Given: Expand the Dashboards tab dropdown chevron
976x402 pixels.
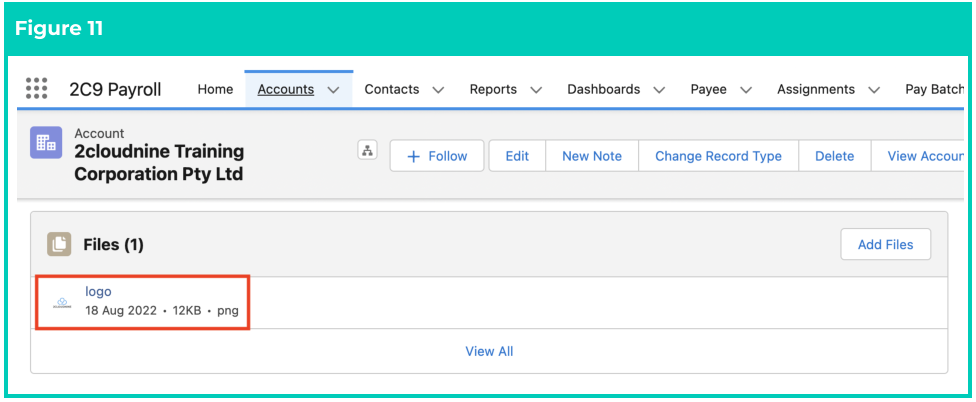Looking at the screenshot, I should pyautogui.click(x=659, y=90).
